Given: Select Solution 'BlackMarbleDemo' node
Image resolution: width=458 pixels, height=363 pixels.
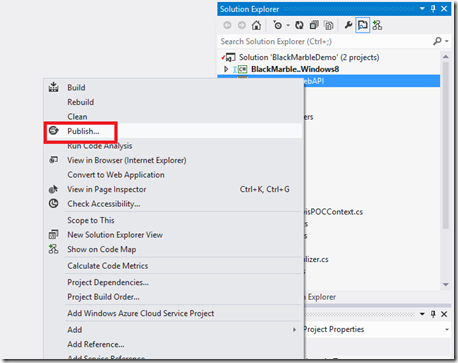Looking at the screenshot, I should pyautogui.click(x=309, y=57).
